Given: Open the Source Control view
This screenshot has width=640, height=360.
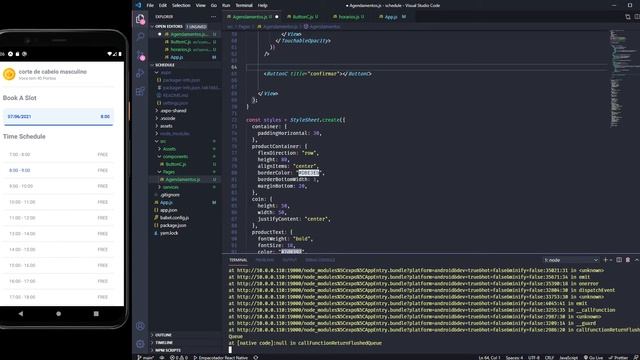Looking at the screenshot, I should [140, 55].
